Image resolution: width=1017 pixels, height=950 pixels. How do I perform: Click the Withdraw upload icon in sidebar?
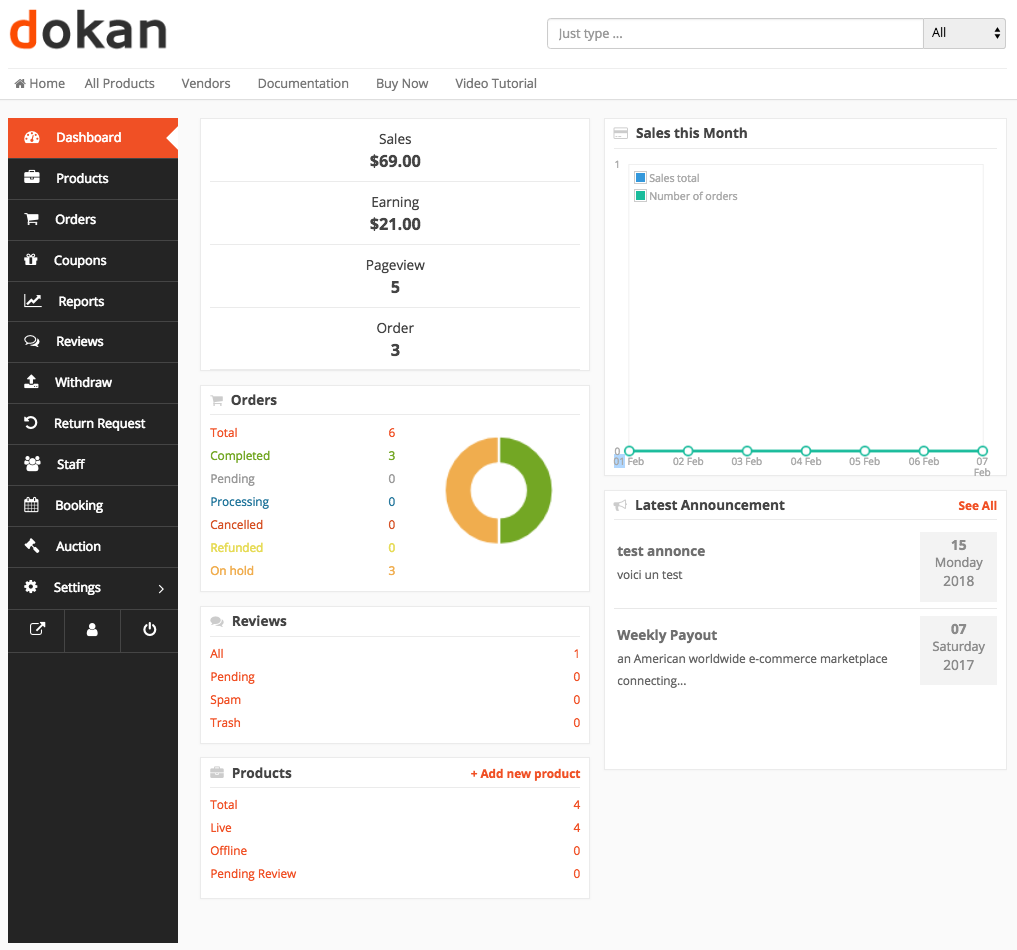click(32, 382)
